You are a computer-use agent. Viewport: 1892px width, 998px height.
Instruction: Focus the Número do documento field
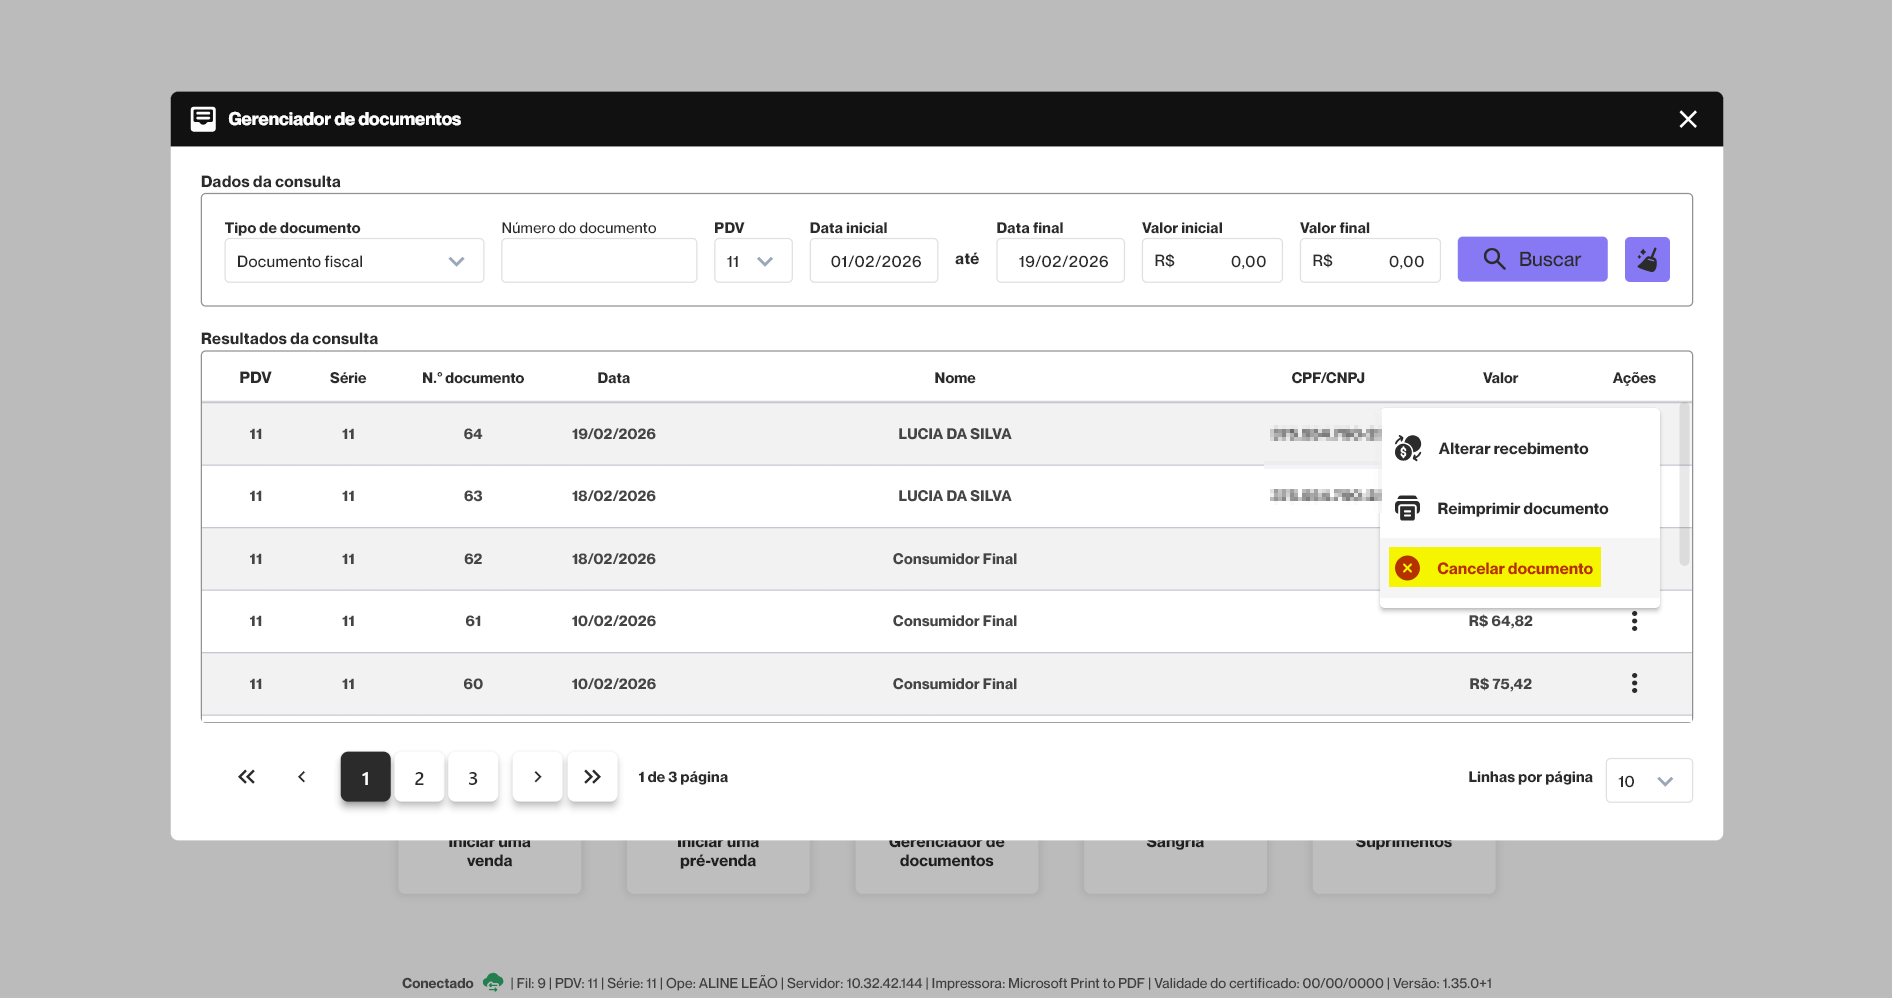pos(598,261)
